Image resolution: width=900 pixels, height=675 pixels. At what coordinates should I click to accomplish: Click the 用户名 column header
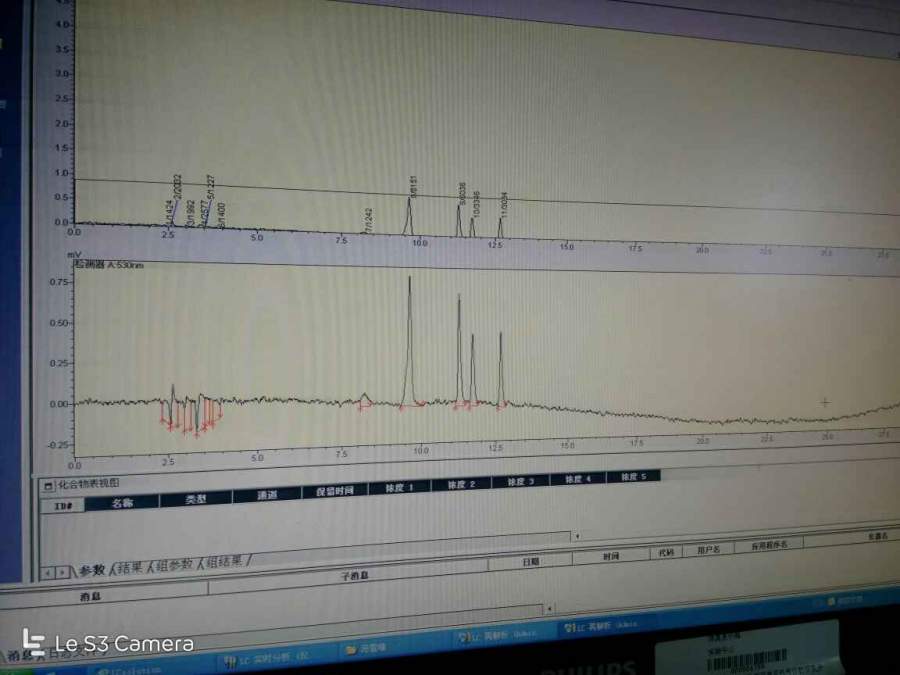pyautogui.click(x=709, y=549)
